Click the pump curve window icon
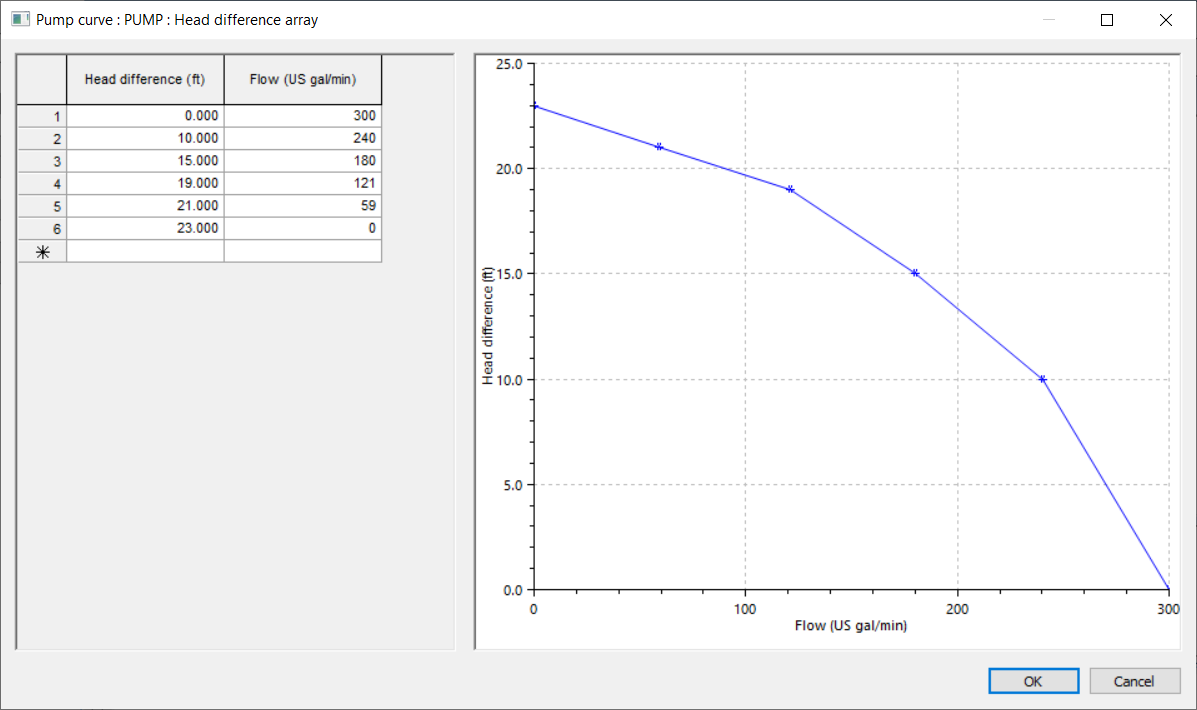This screenshot has width=1197, height=710. point(20,19)
